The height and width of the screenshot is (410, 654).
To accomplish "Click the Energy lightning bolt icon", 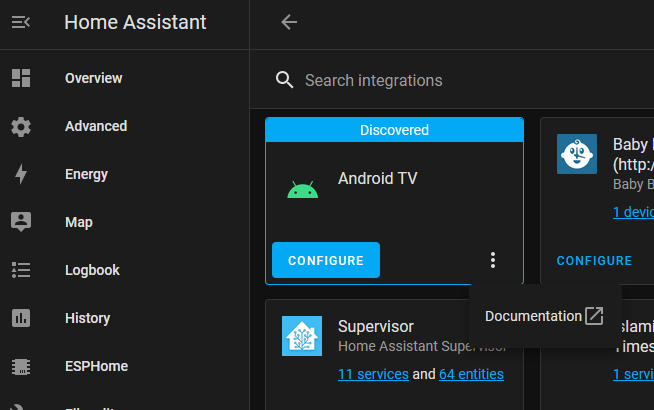I will 21,174.
